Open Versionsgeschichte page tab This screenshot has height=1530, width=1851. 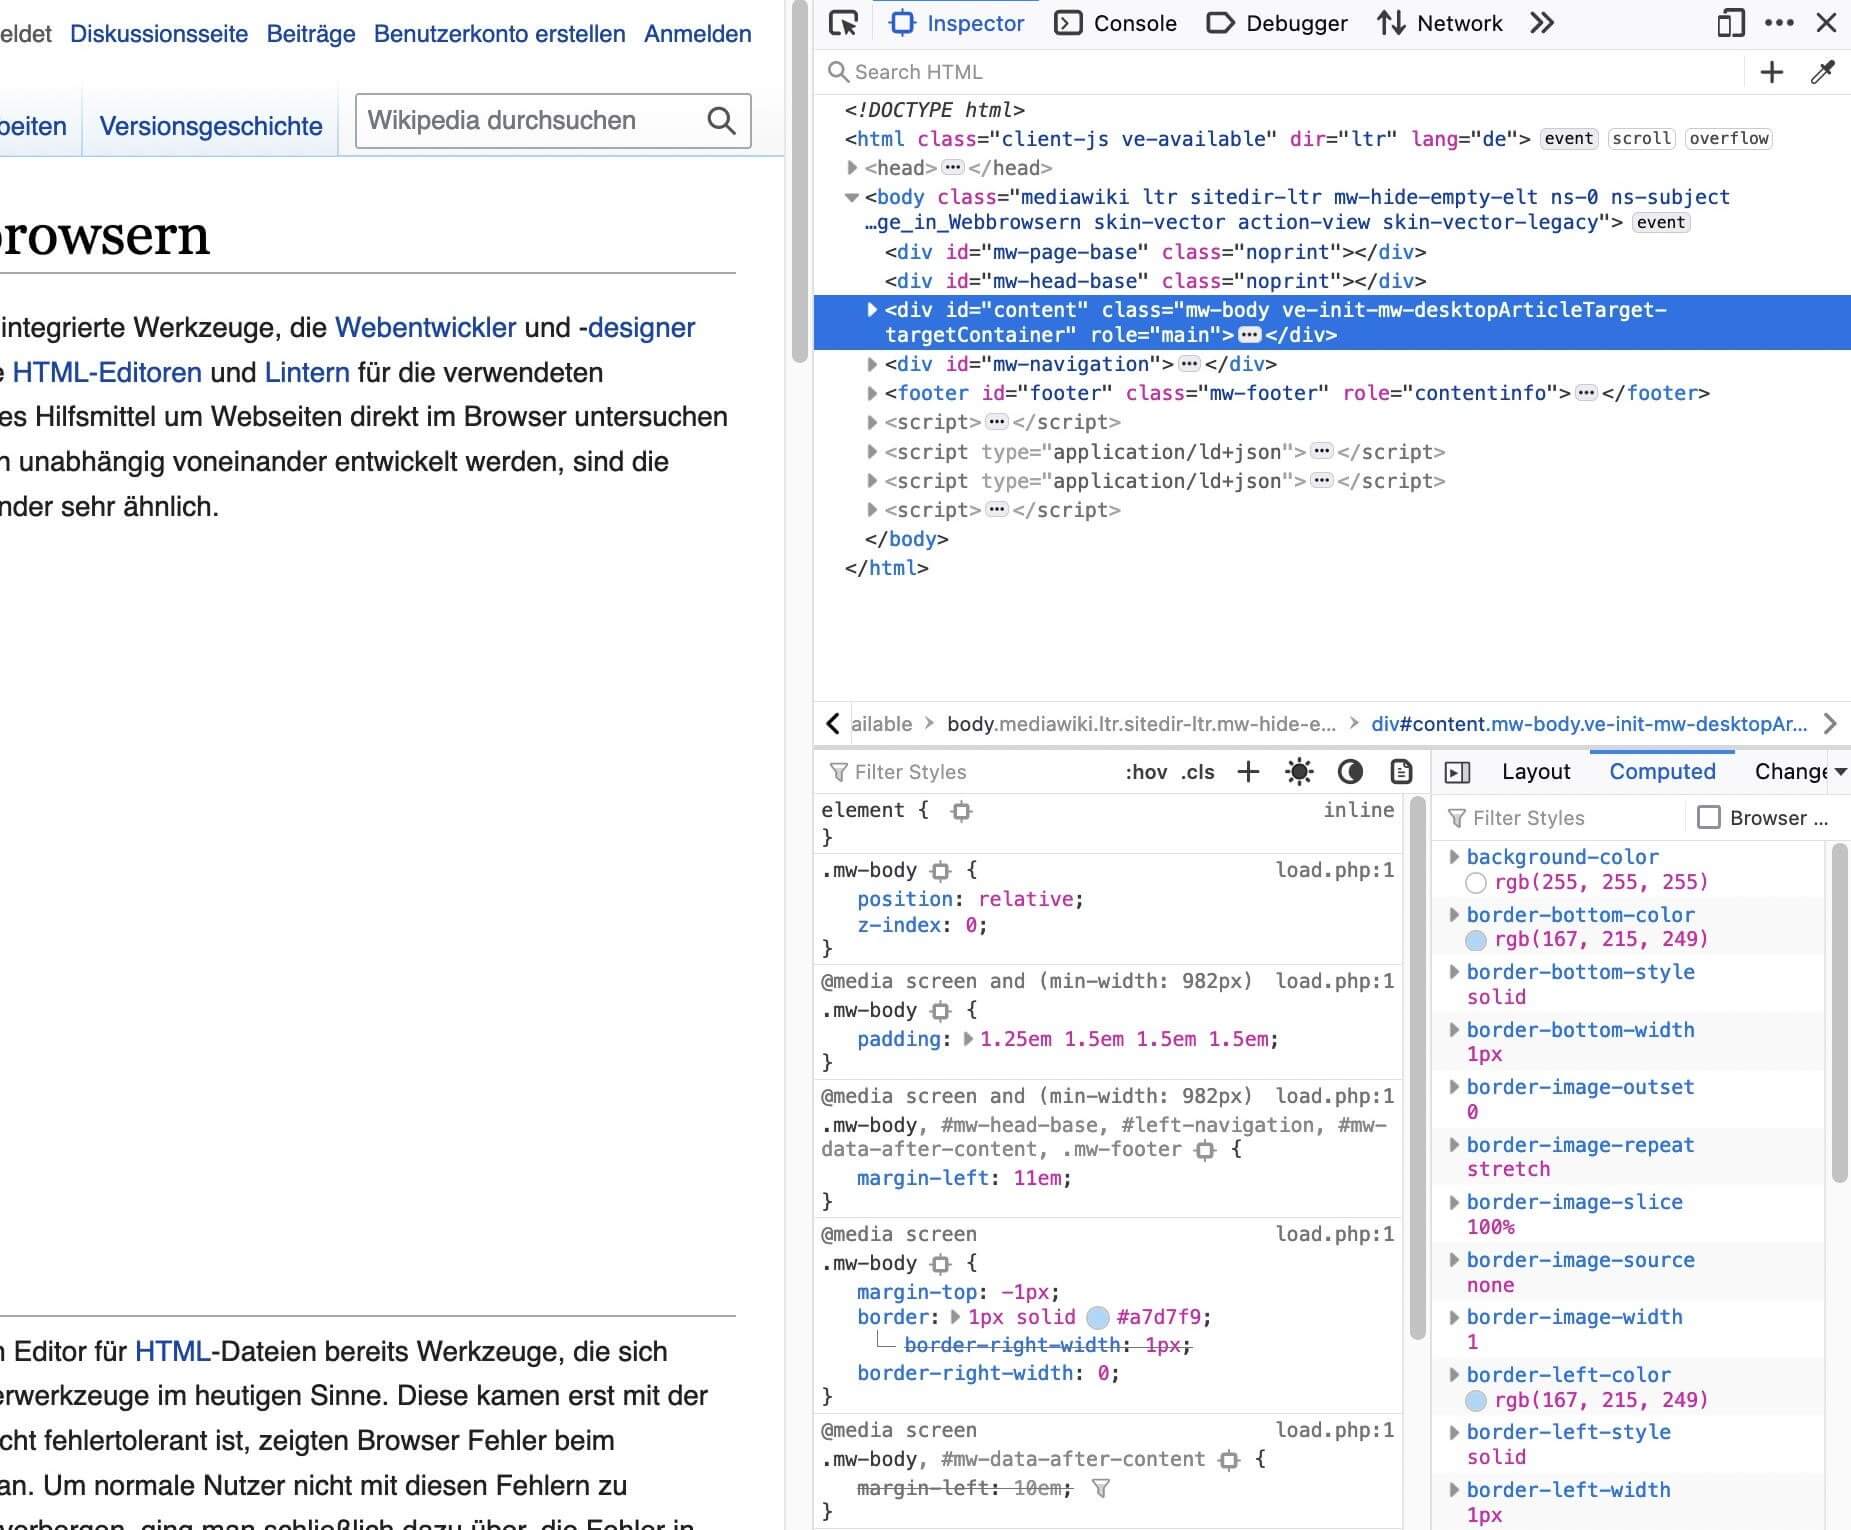click(x=211, y=126)
